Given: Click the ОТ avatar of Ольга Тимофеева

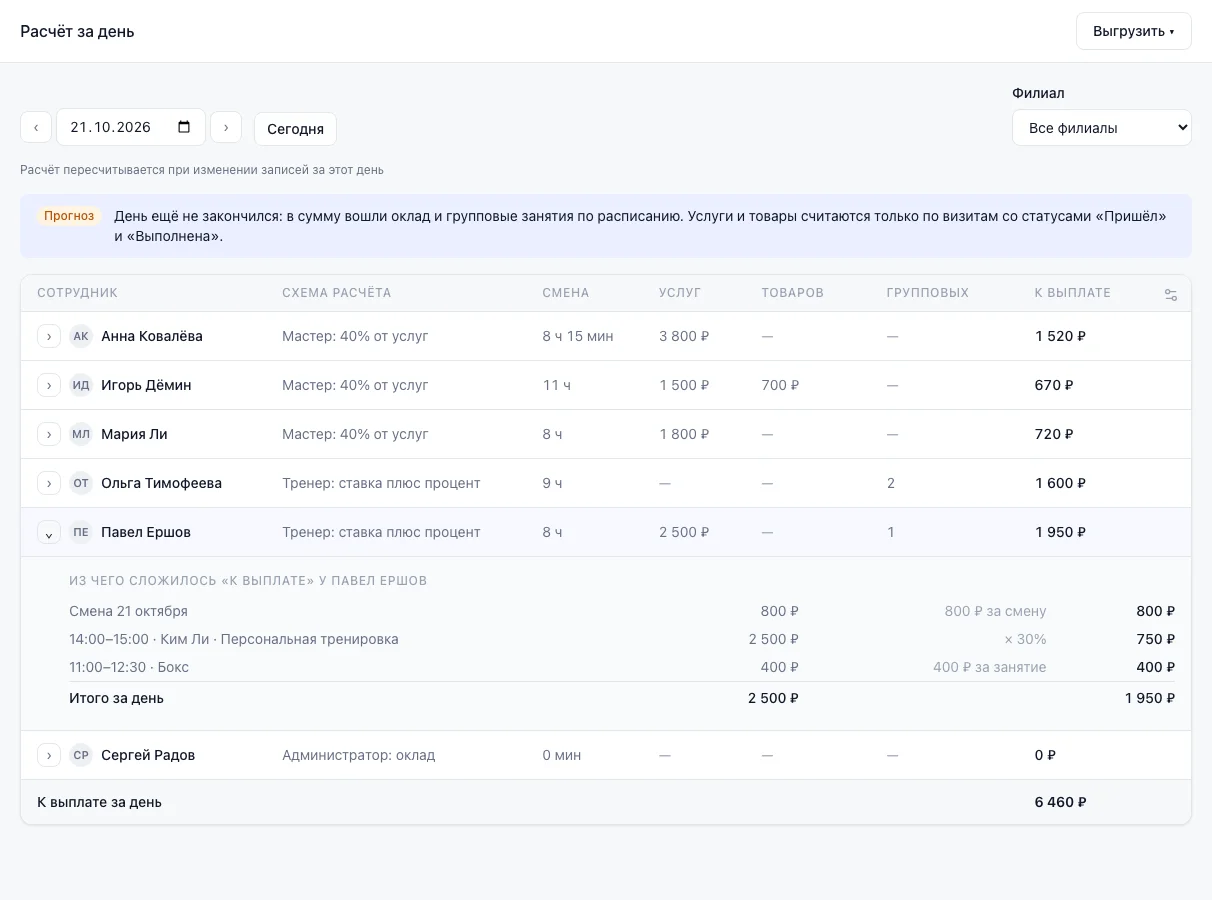Looking at the screenshot, I should tap(81, 483).
